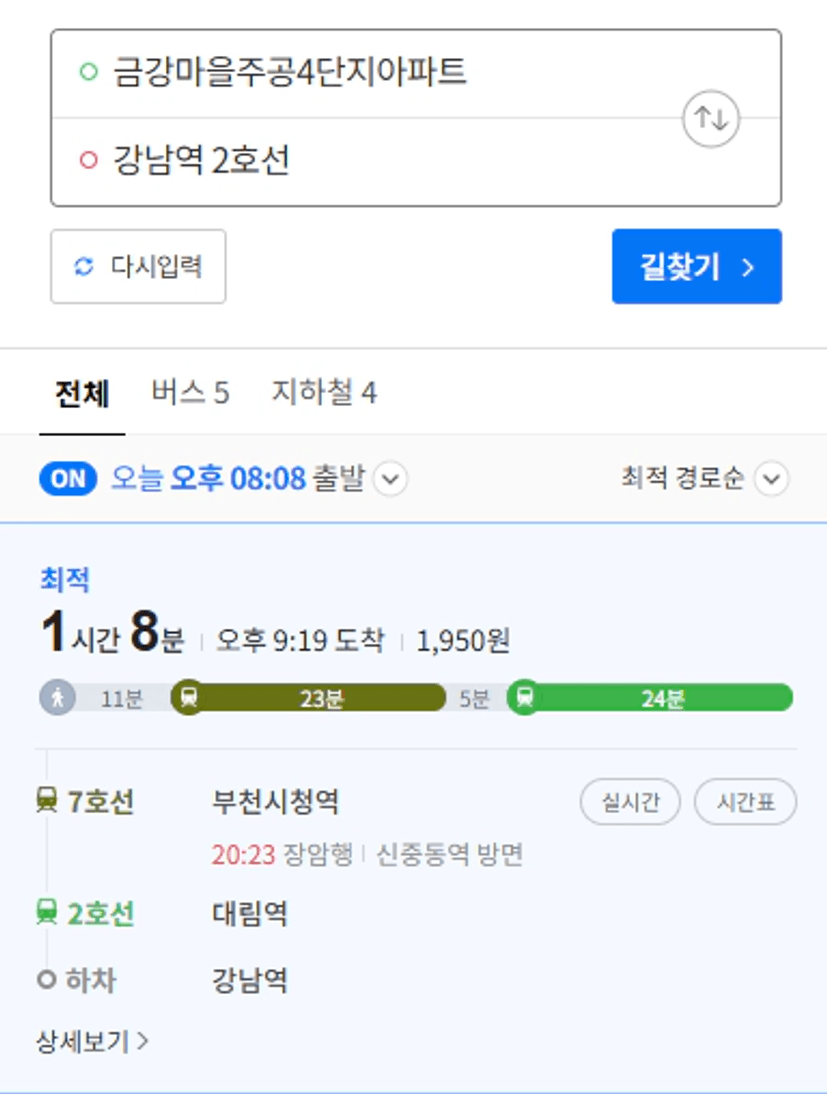Click the 7호선 train icon in step list
Viewport: 827px width, 1094px height.
(47, 800)
